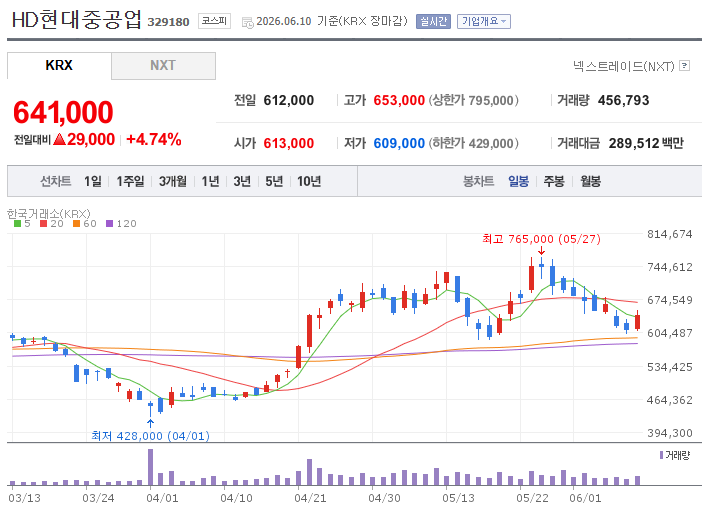
Task: Click the 04/21 date axis label
Action: click(310, 498)
